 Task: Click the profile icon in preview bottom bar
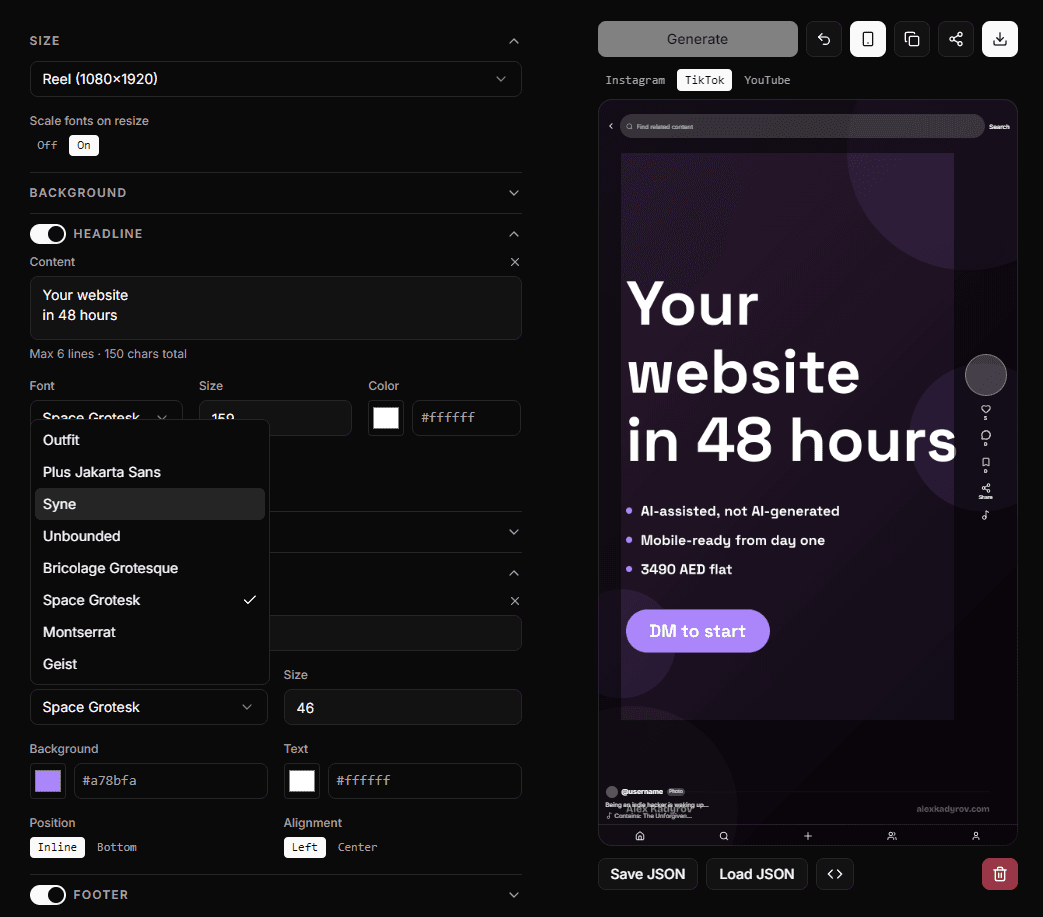(975, 836)
